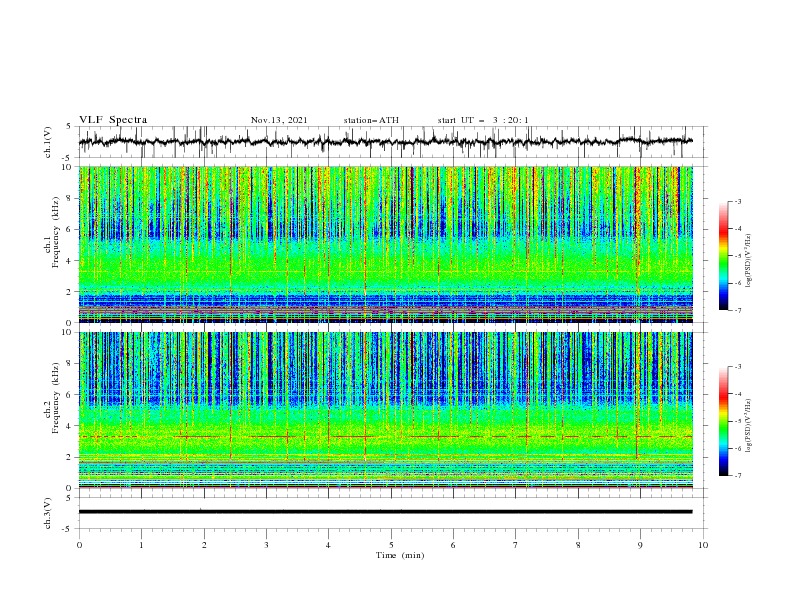
Task: Click the ch.1 'log(PSD)(V²/Hz)' colorbar label
Action: (x=748, y=261)
